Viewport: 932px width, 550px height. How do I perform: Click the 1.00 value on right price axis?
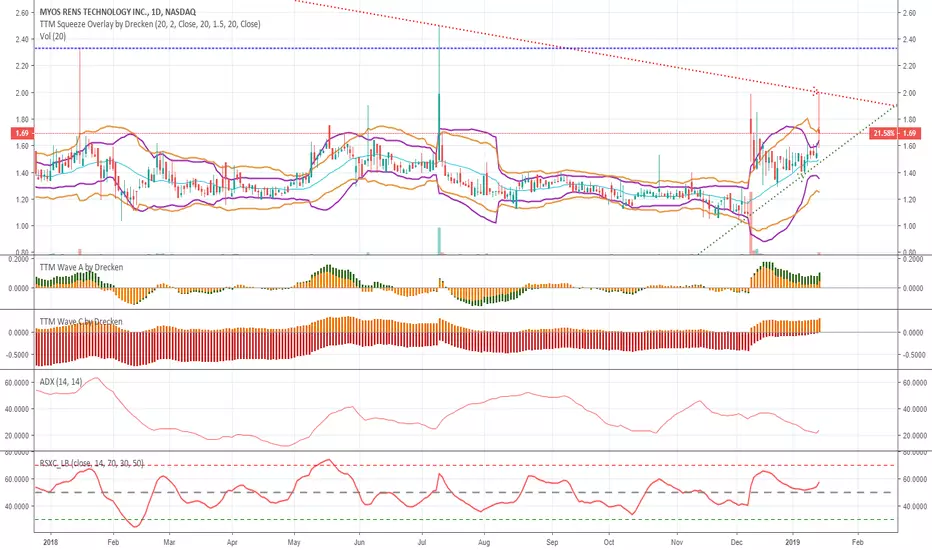[x=909, y=226]
